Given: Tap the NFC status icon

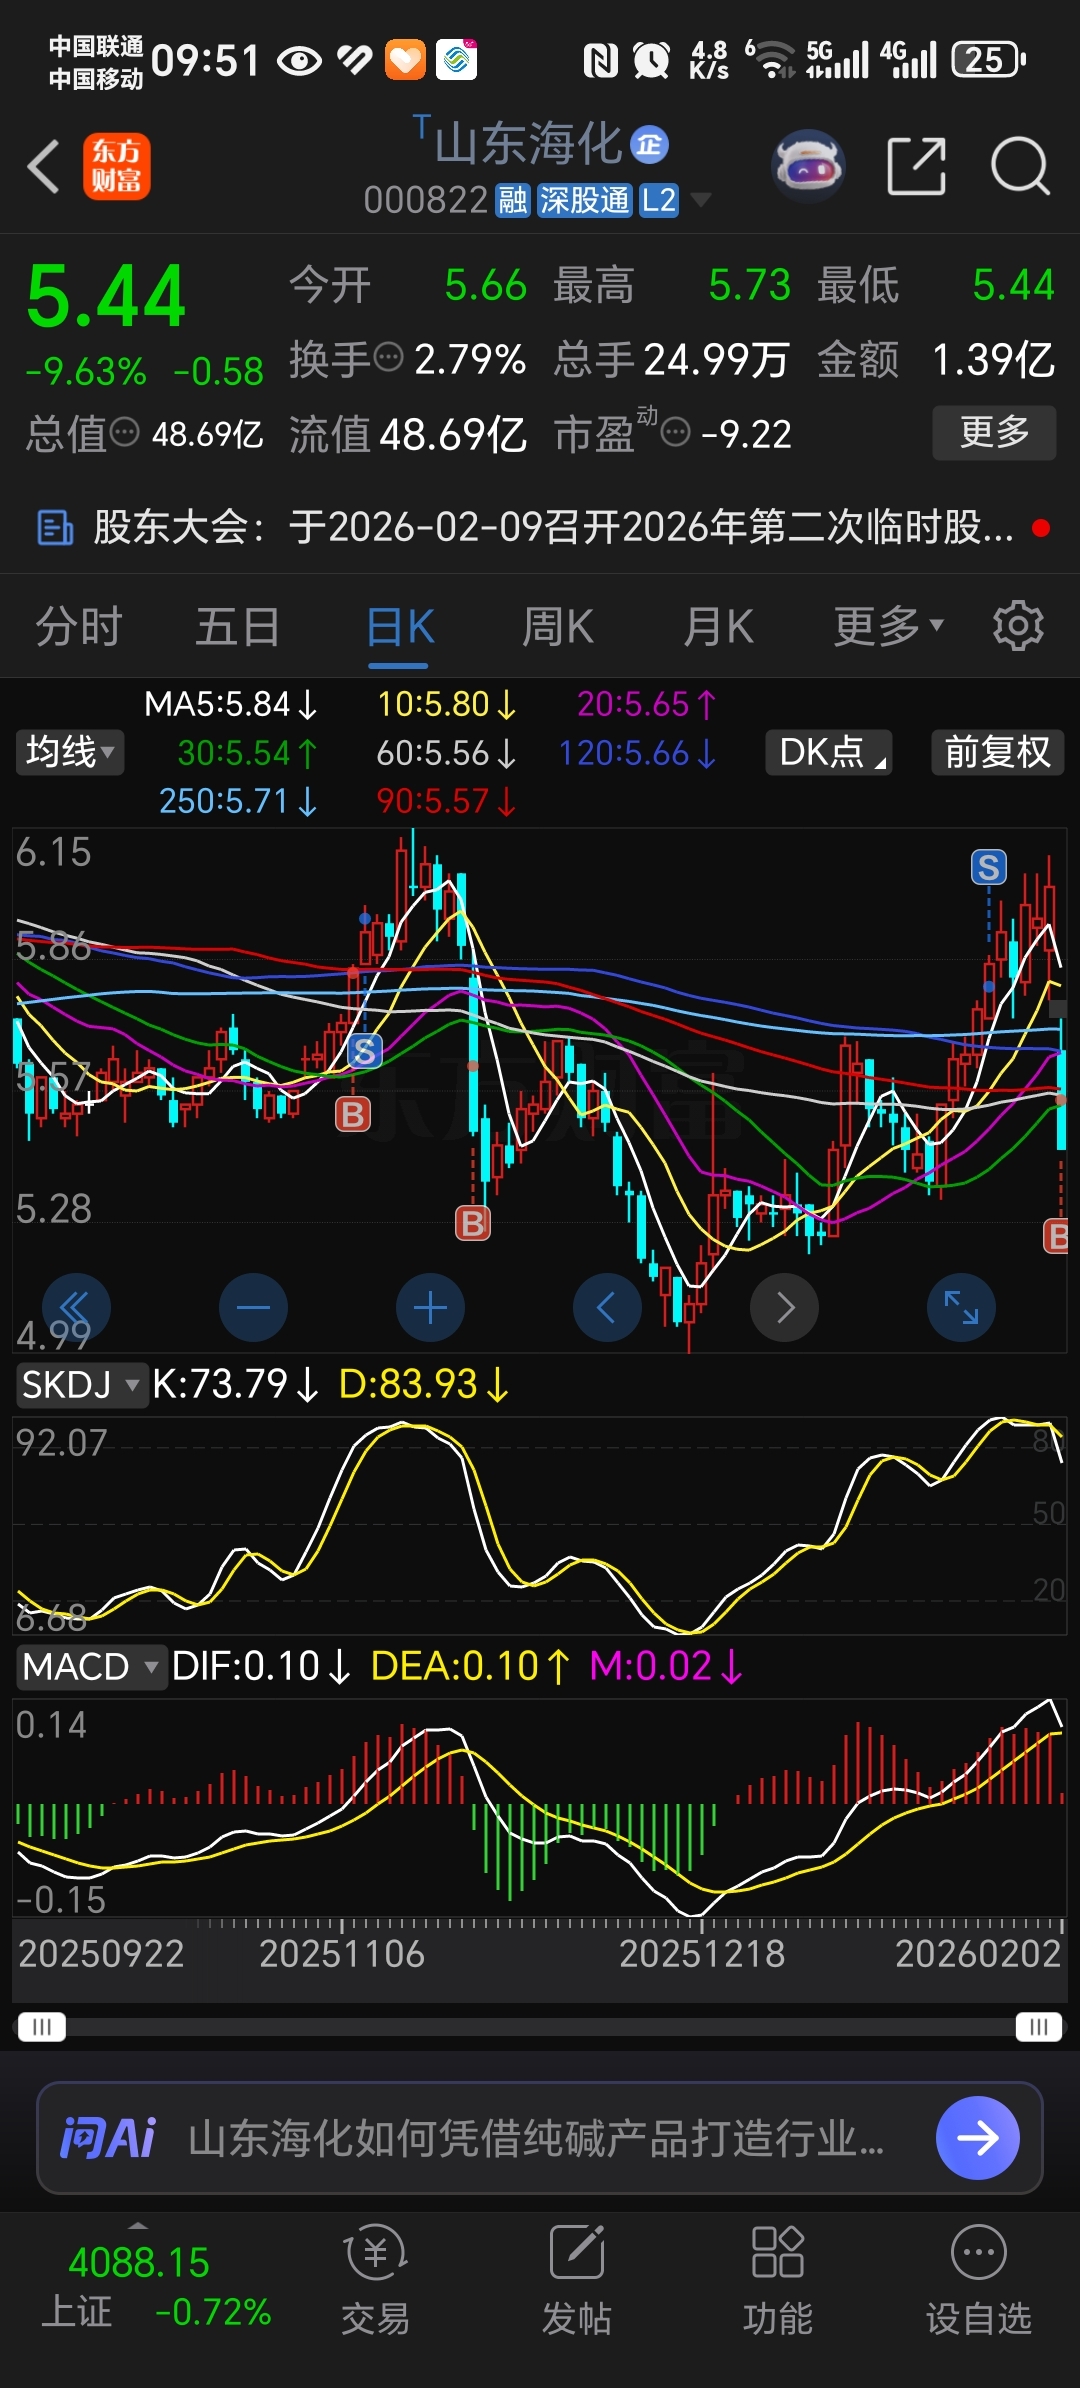Looking at the screenshot, I should click(x=600, y=60).
